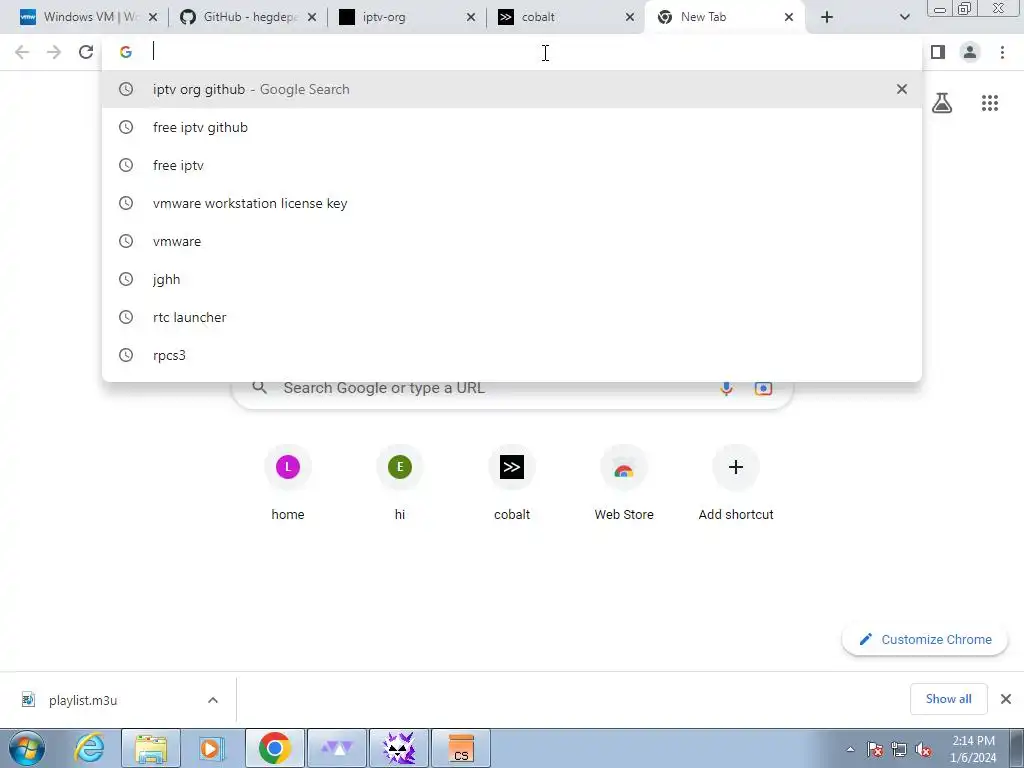
Task: Click the Add shortcut plus tile
Action: [736, 483]
